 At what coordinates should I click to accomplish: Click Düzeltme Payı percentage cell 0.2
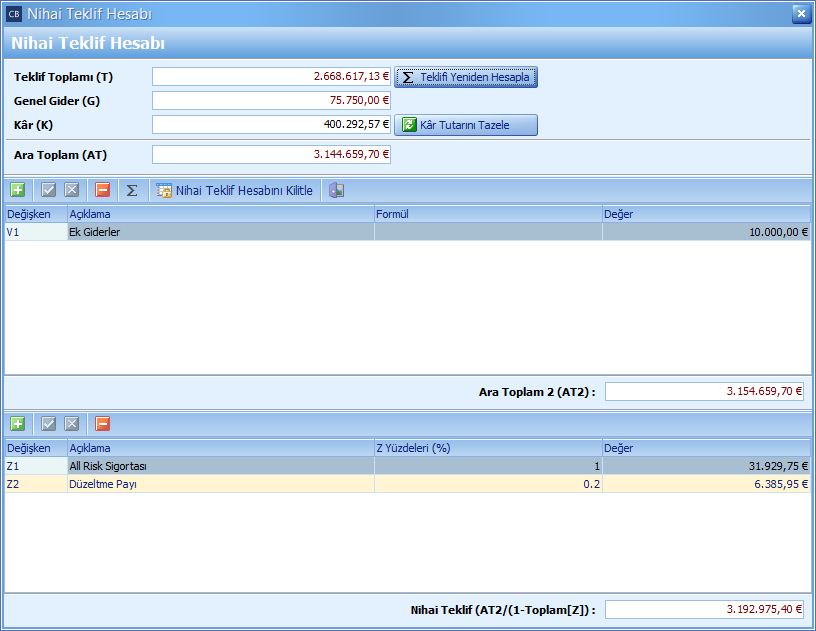488,484
